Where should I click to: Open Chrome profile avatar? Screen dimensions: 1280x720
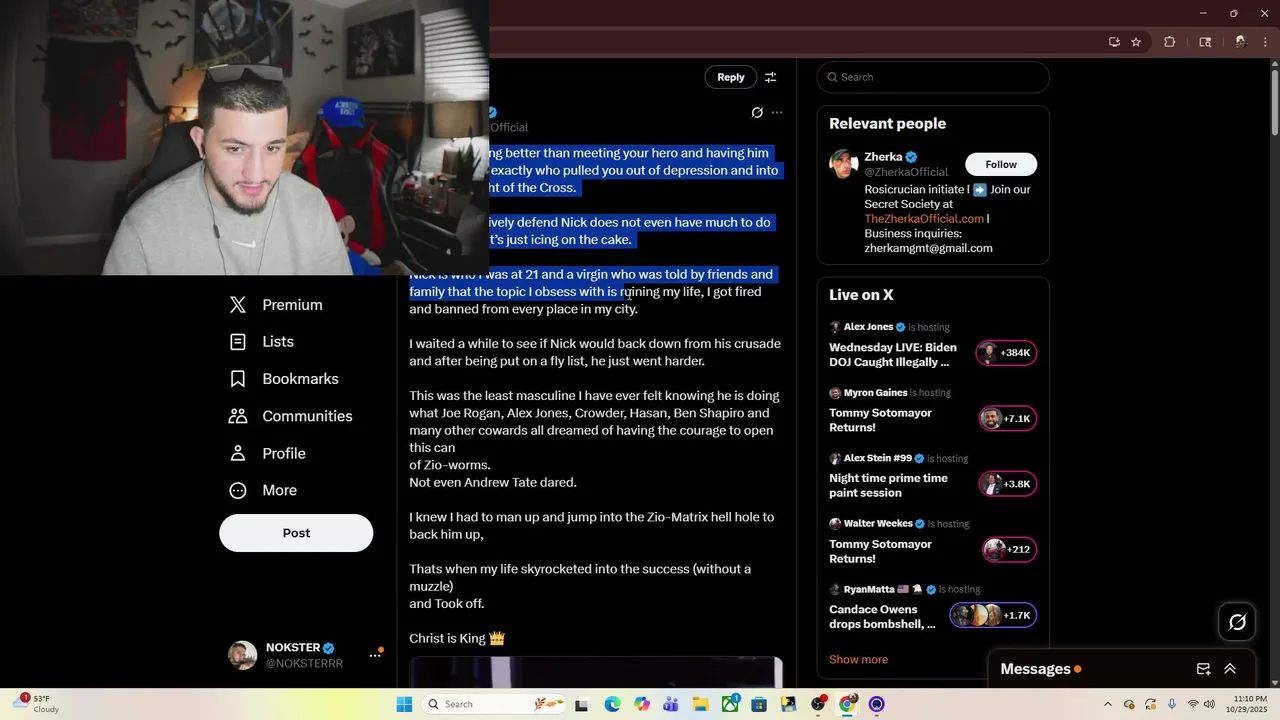click(x=1241, y=42)
